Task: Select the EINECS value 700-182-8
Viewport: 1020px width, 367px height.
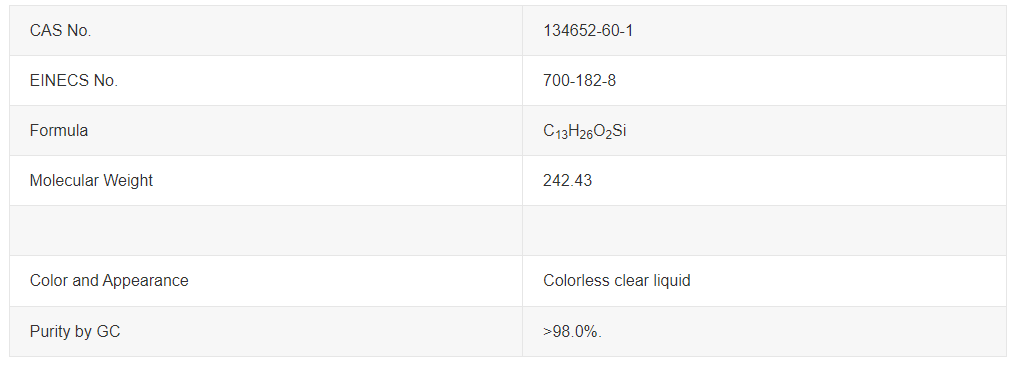Action: [x=579, y=81]
